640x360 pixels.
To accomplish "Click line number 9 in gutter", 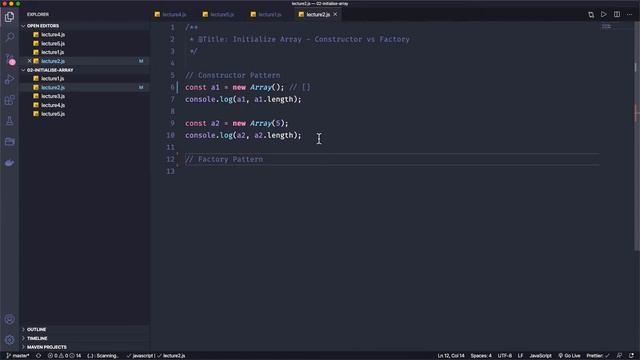I will 172,123.
